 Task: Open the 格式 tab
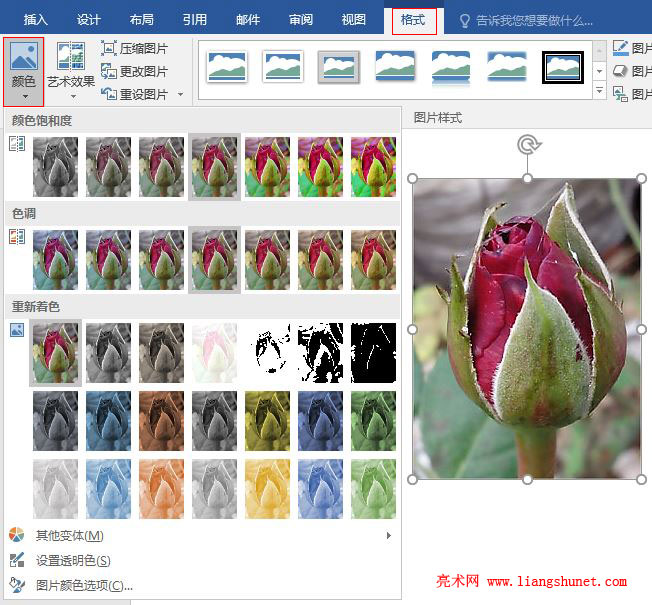pos(414,20)
